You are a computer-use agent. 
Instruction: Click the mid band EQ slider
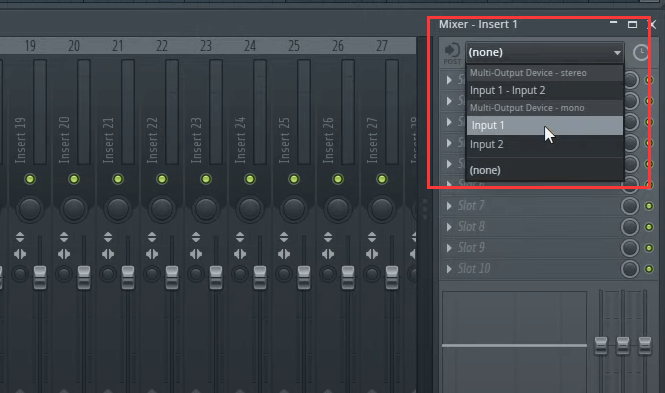point(623,345)
